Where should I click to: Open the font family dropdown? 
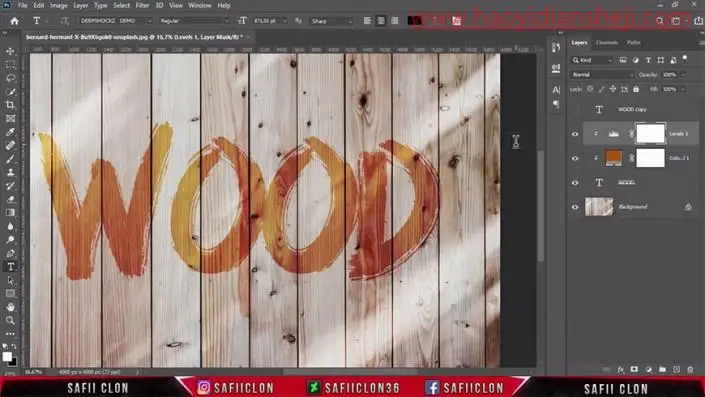116,21
